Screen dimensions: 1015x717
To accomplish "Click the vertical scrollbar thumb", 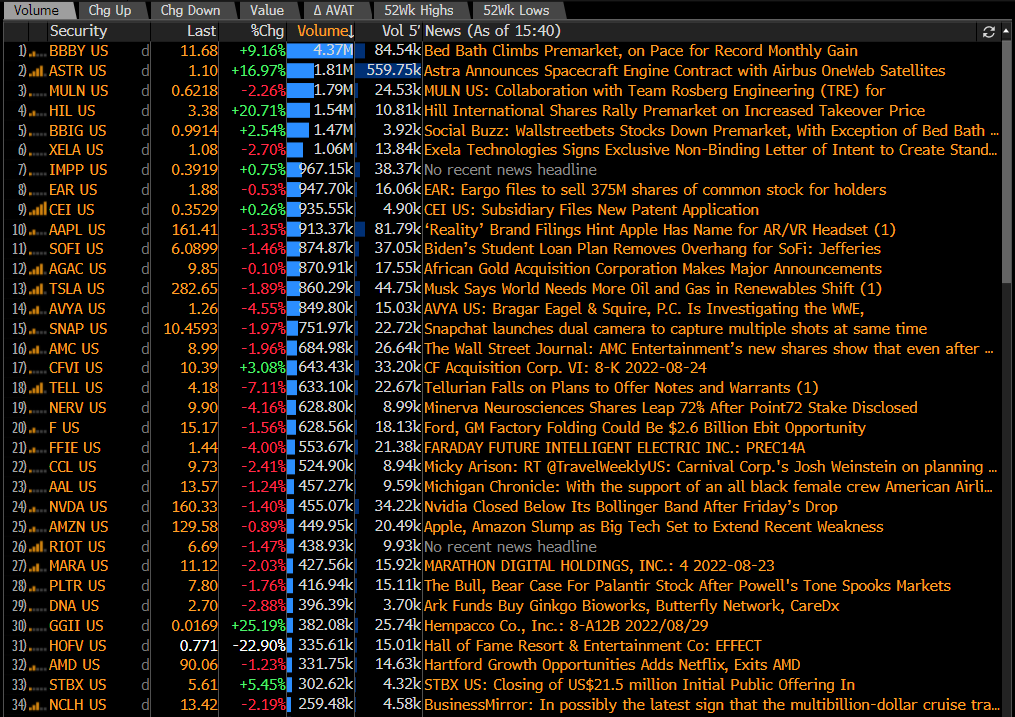I will coord(1007,162).
